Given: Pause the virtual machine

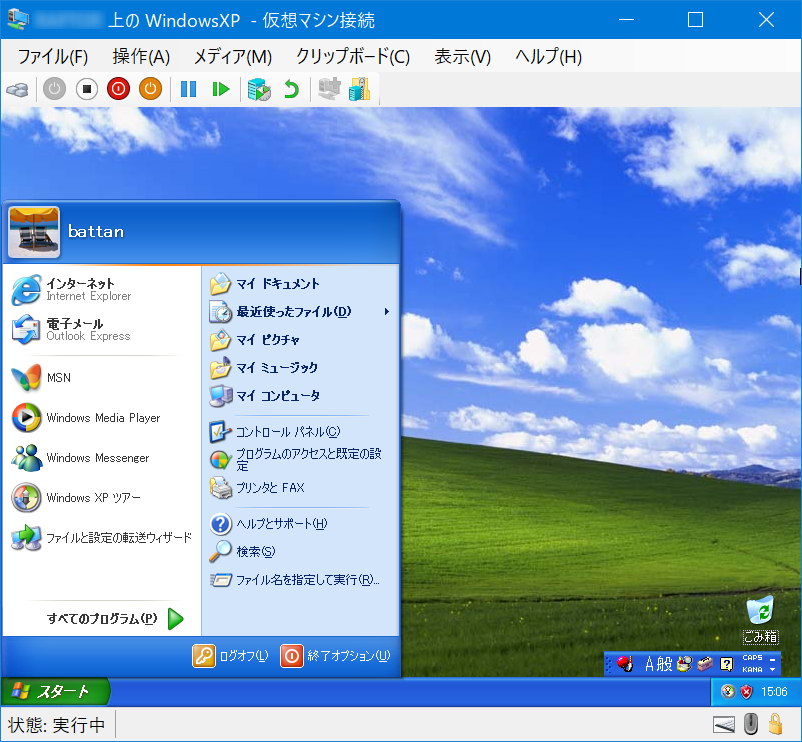Looking at the screenshot, I should tap(188, 89).
